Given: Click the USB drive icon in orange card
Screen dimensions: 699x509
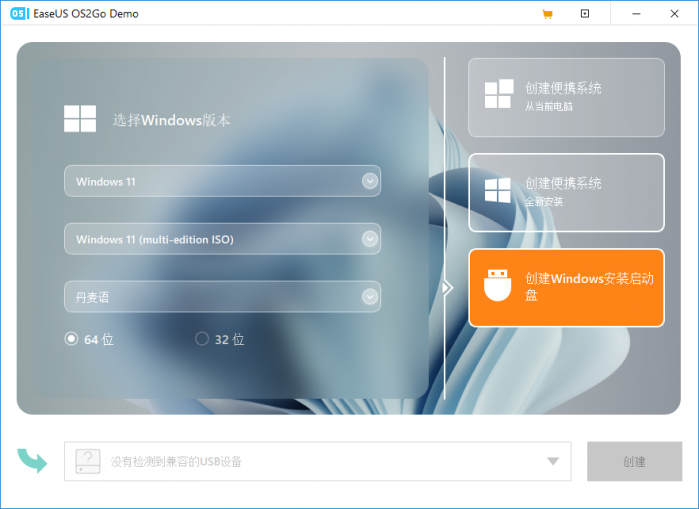Looking at the screenshot, I should (x=498, y=285).
